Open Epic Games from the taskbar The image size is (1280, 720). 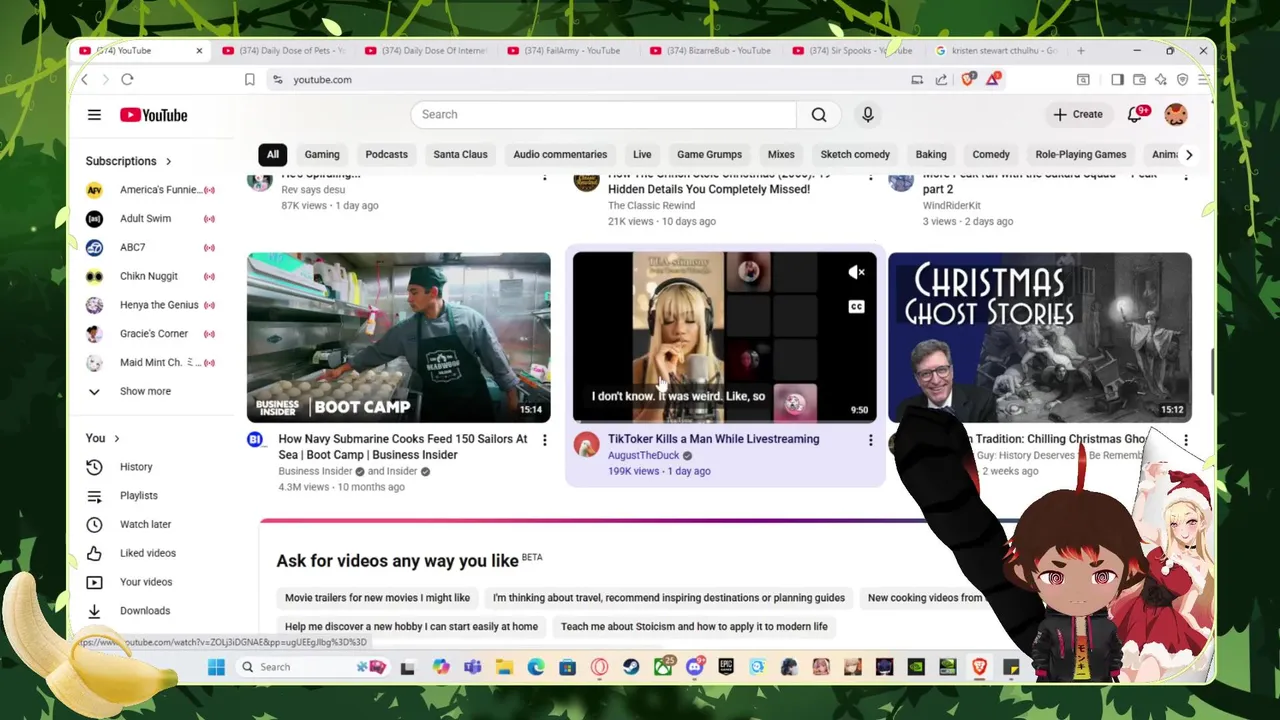pos(726,667)
